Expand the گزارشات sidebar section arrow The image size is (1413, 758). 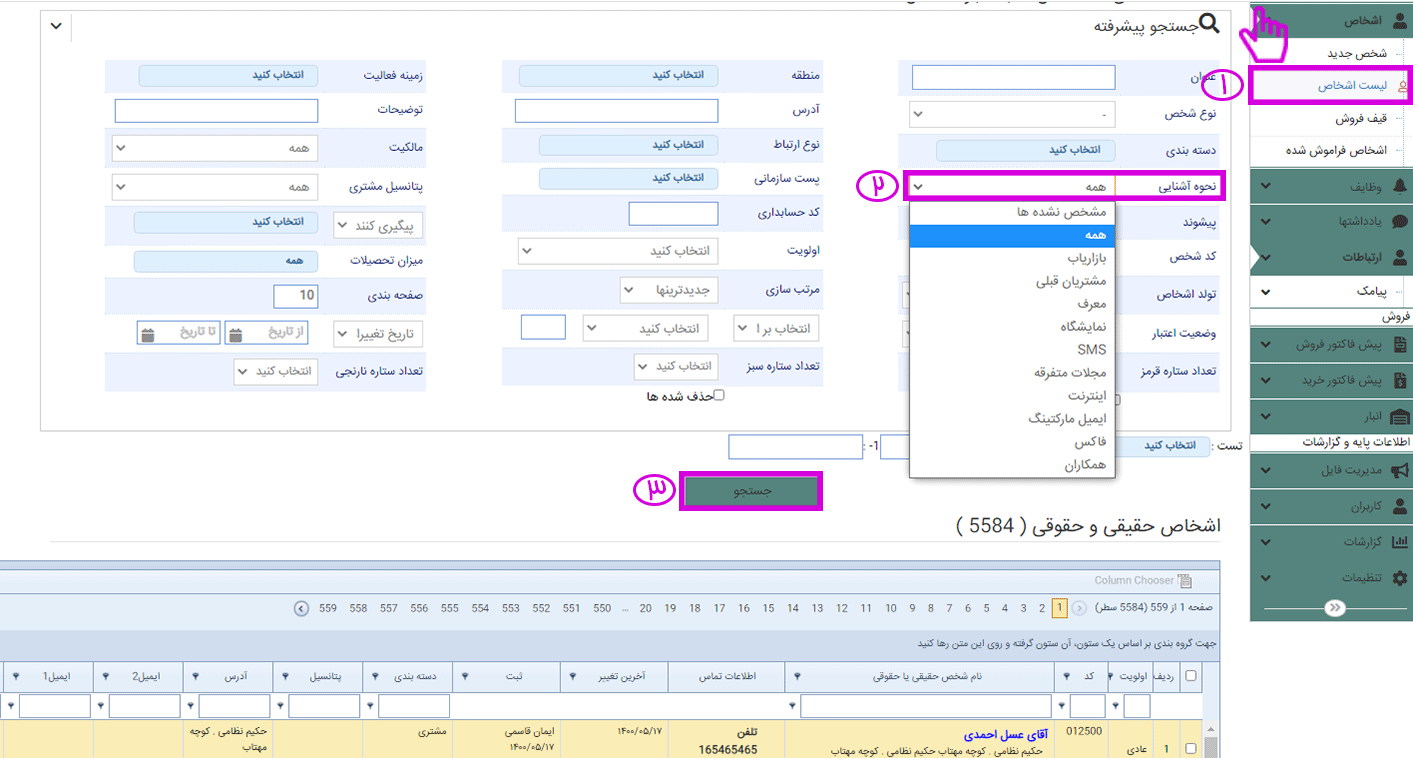[1266, 542]
